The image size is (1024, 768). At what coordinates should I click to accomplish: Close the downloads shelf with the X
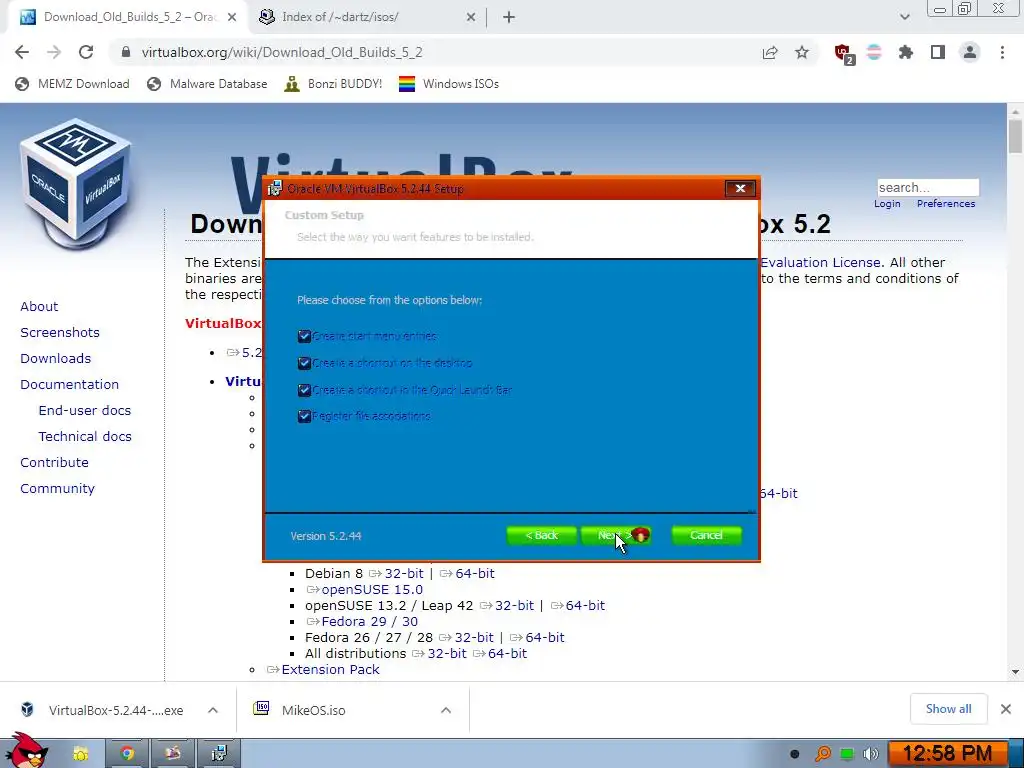1006,709
